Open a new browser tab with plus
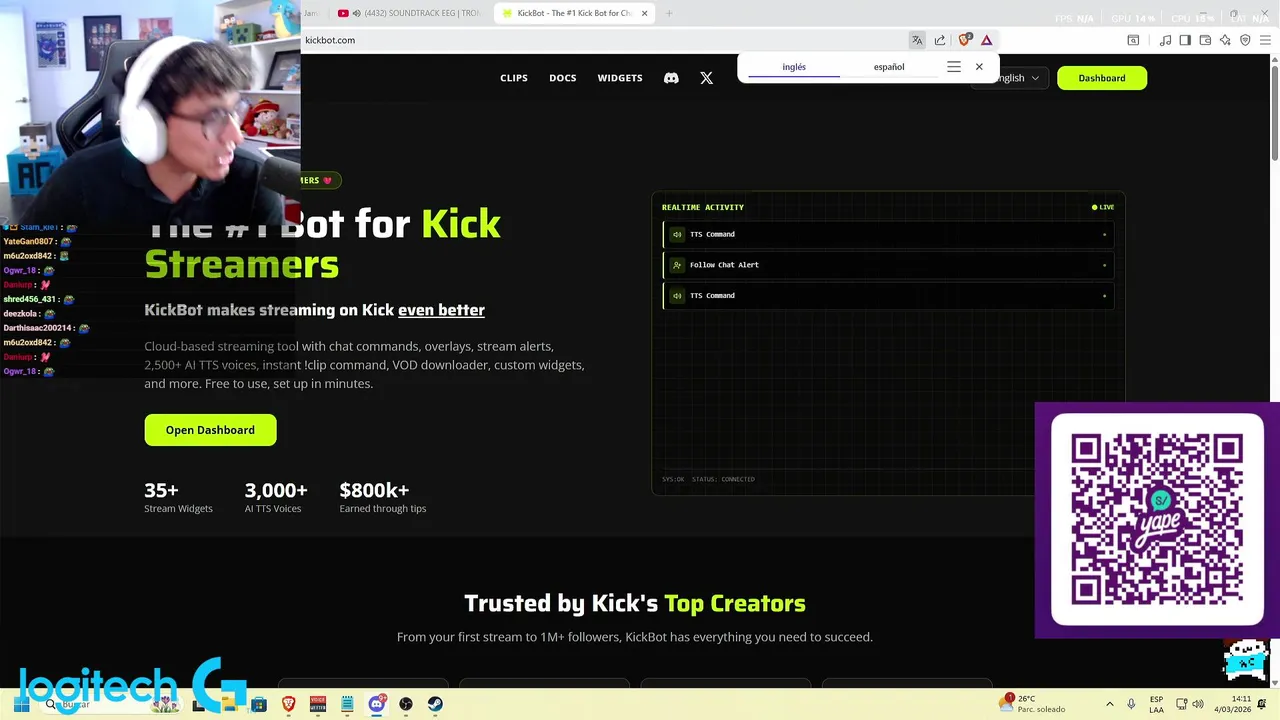The height and width of the screenshot is (720, 1280). (x=669, y=13)
